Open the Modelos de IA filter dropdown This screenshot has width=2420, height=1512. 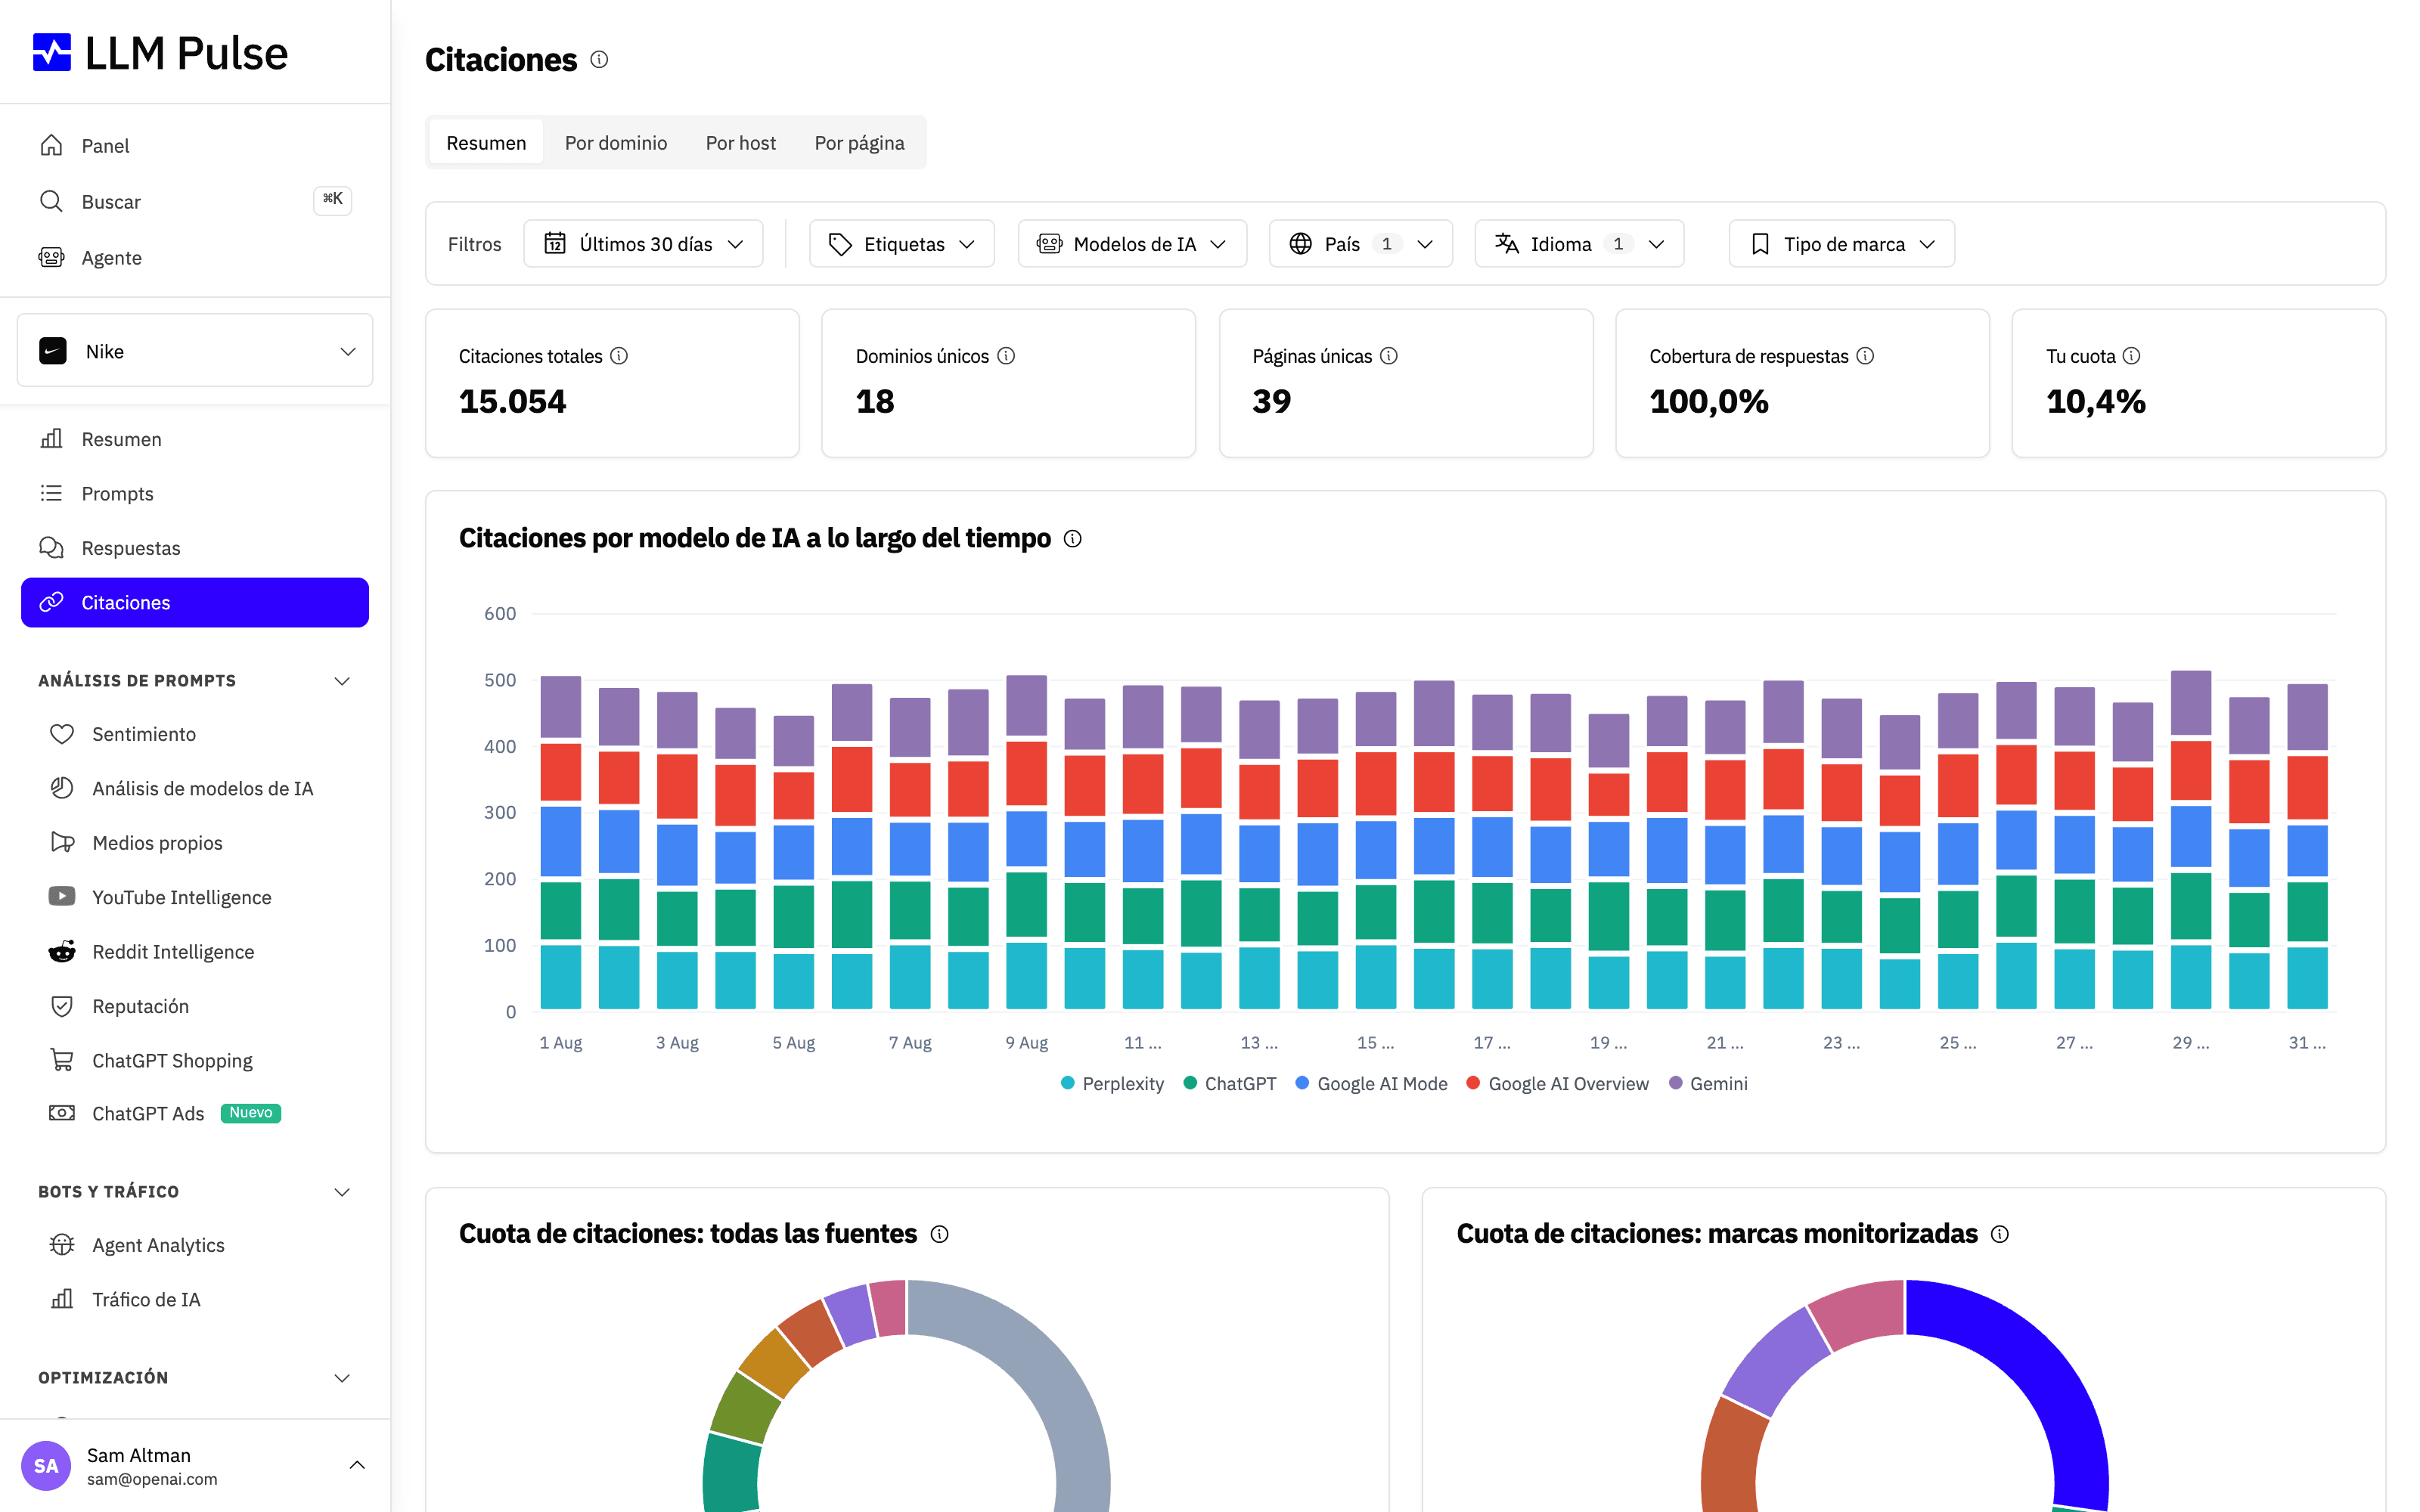coord(1132,244)
